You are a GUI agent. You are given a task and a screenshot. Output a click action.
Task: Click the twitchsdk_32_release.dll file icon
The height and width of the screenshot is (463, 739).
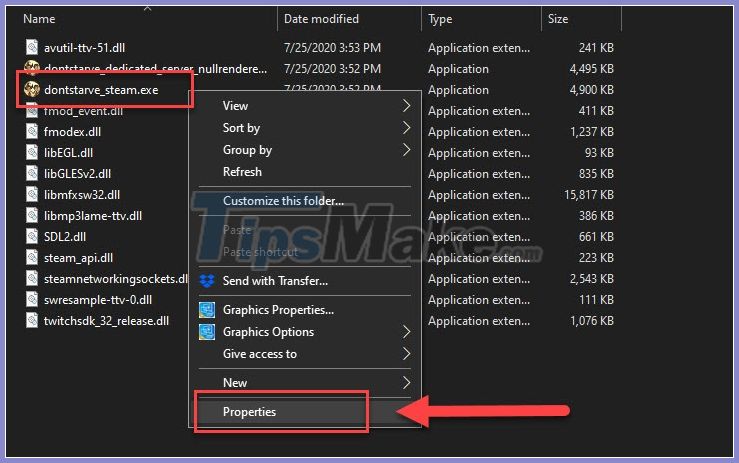[x=32, y=321]
